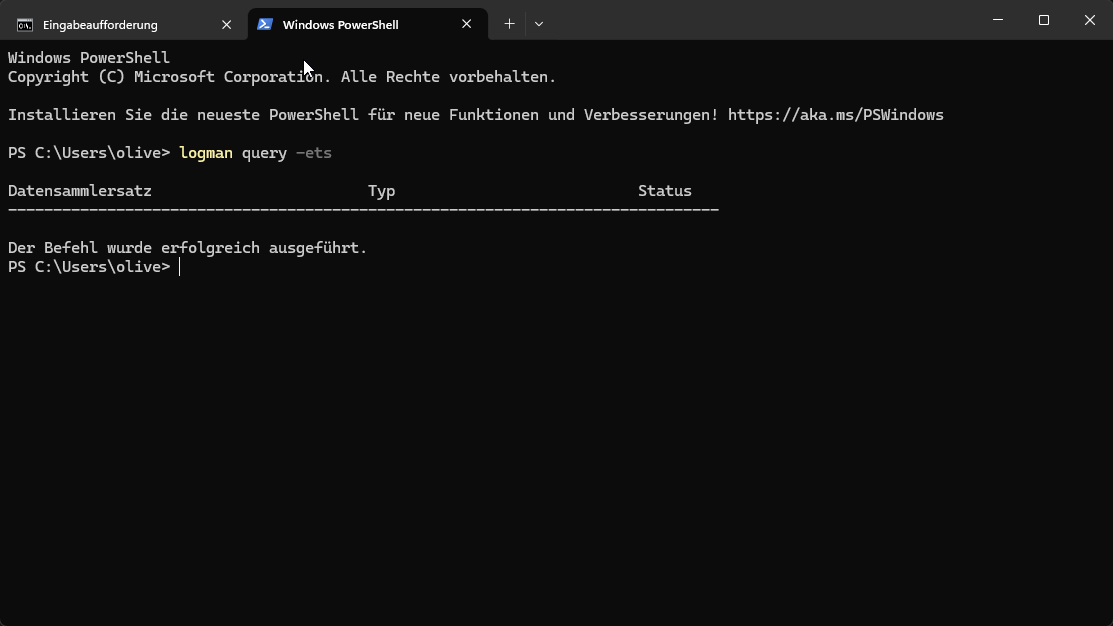Image resolution: width=1113 pixels, height=626 pixels.
Task: Click the success message line
Action: coord(187,248)
